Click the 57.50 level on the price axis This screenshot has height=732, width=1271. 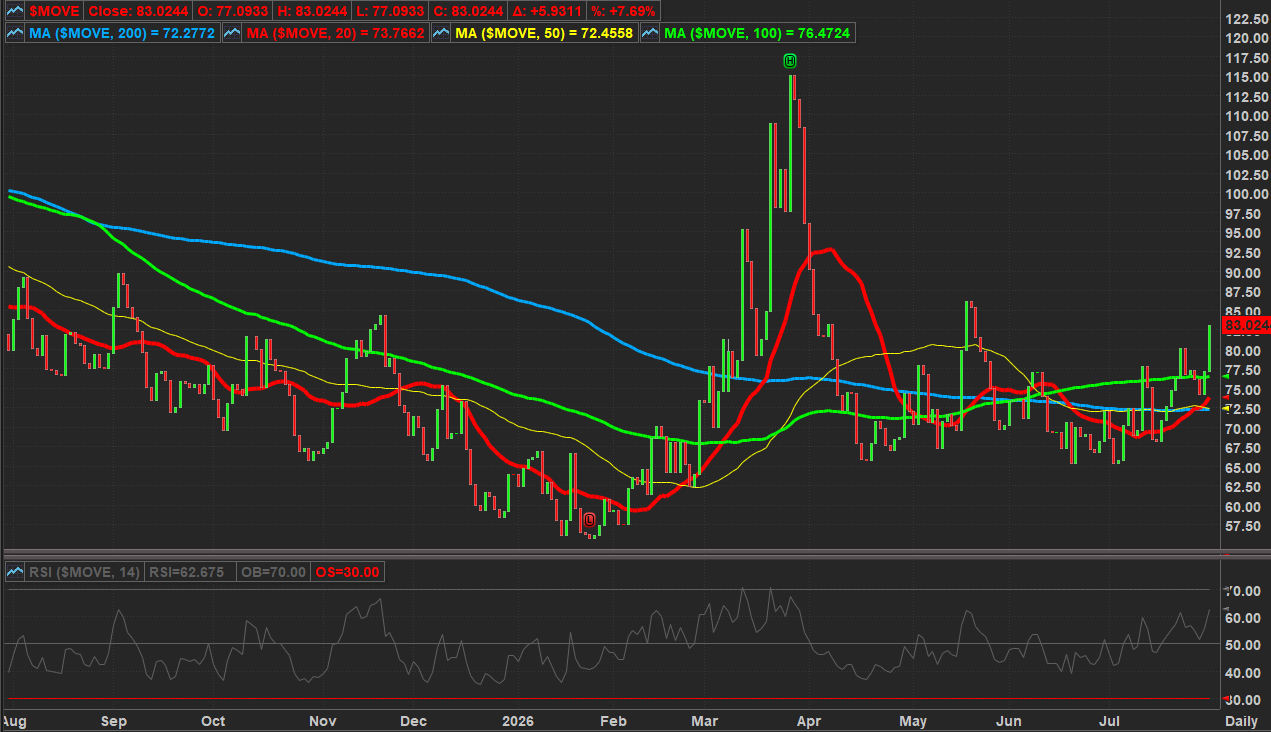(1245, 526)
